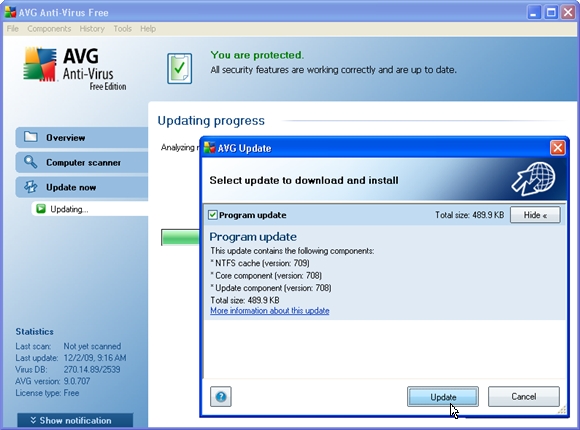Click the Cancel button
The height and width of the screenshot is (430, 580).
pyautogui.click(x=523, y=397)
